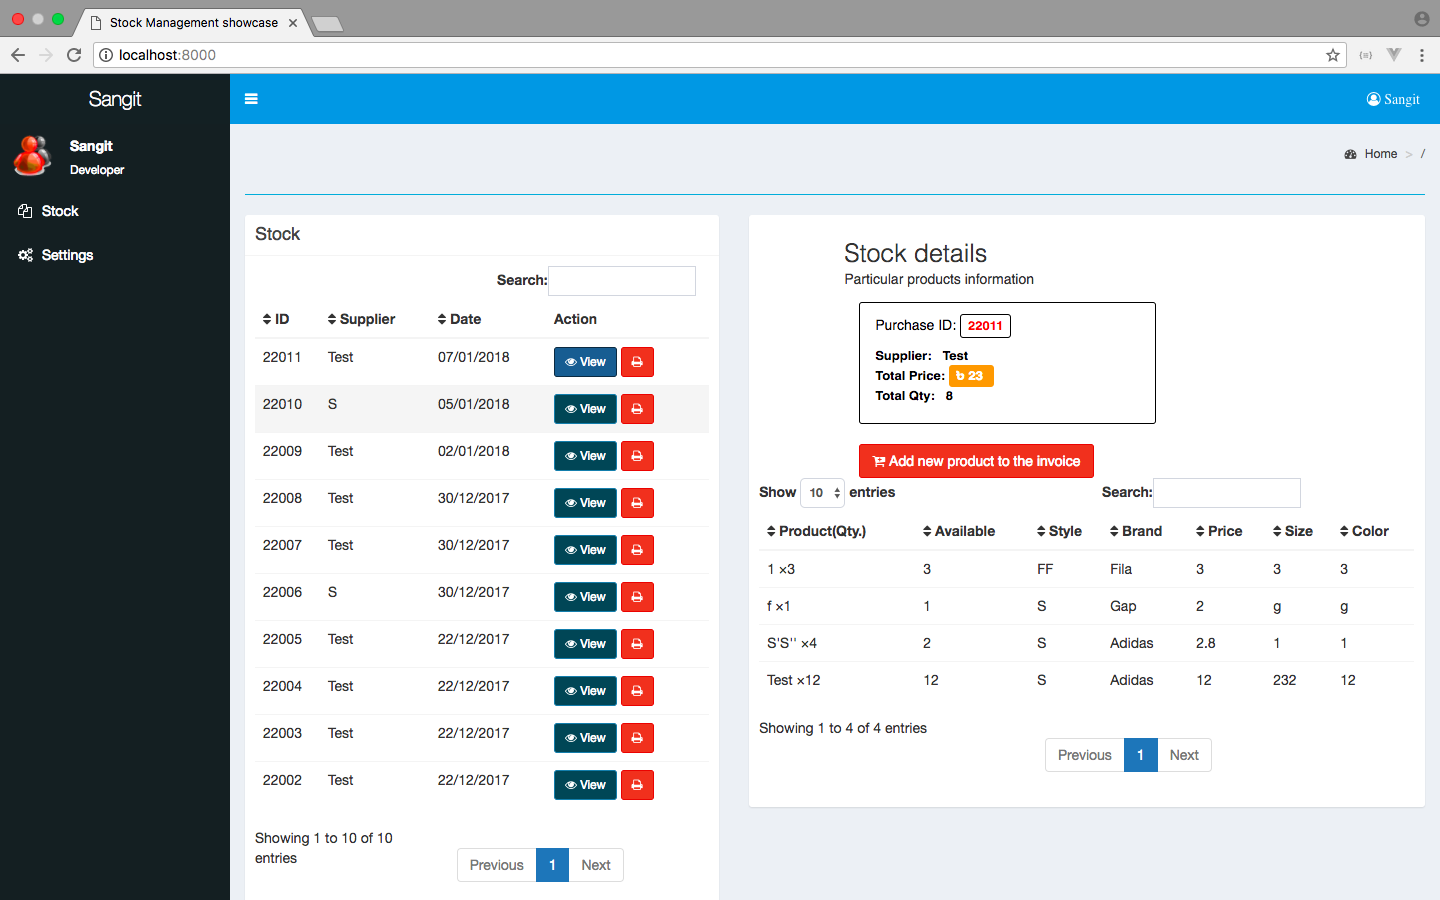The image size is (1440, 900).
Task: Open the Show entries count dropdown
Action: click(822, 493)
